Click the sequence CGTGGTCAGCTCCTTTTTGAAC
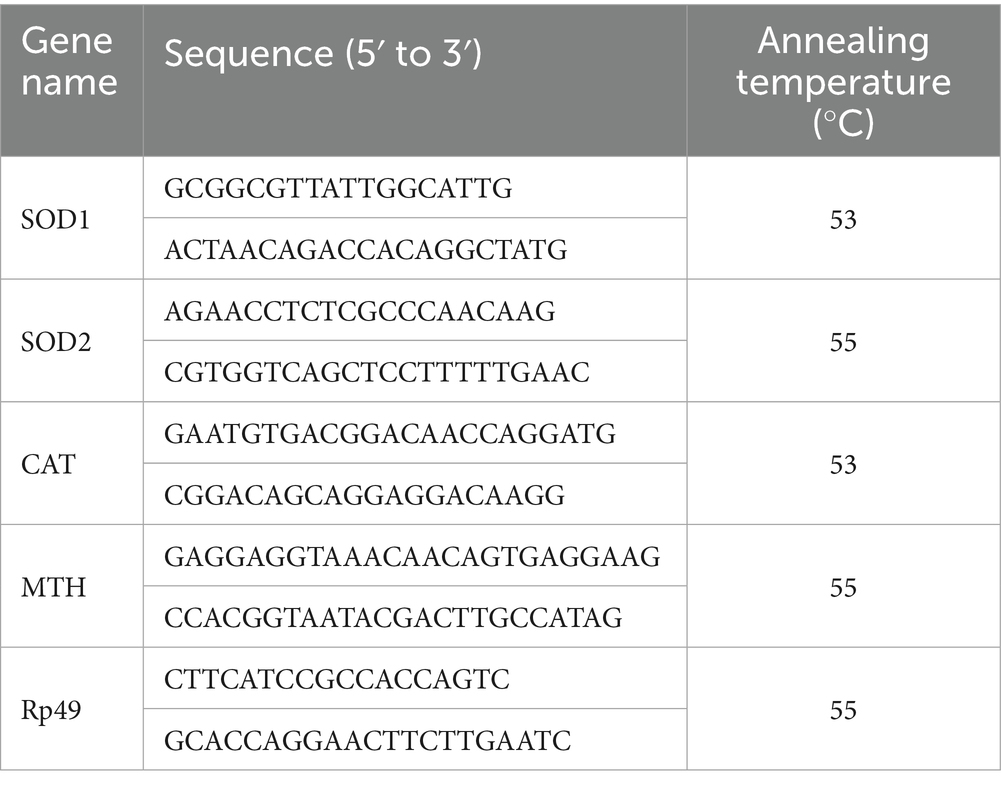Screen dimensions: 1001x788 [378, 372]
